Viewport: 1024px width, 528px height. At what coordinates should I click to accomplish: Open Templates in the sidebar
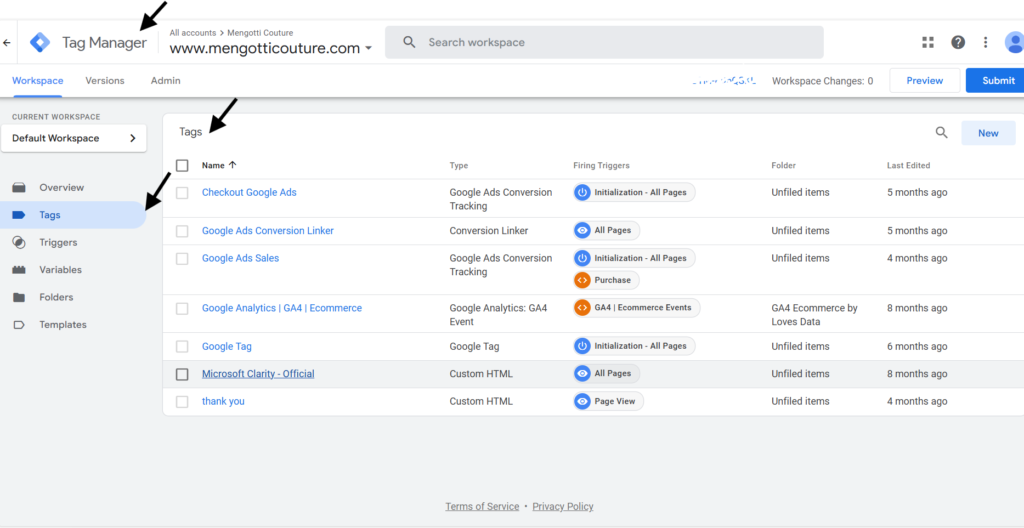pos(63,325)
